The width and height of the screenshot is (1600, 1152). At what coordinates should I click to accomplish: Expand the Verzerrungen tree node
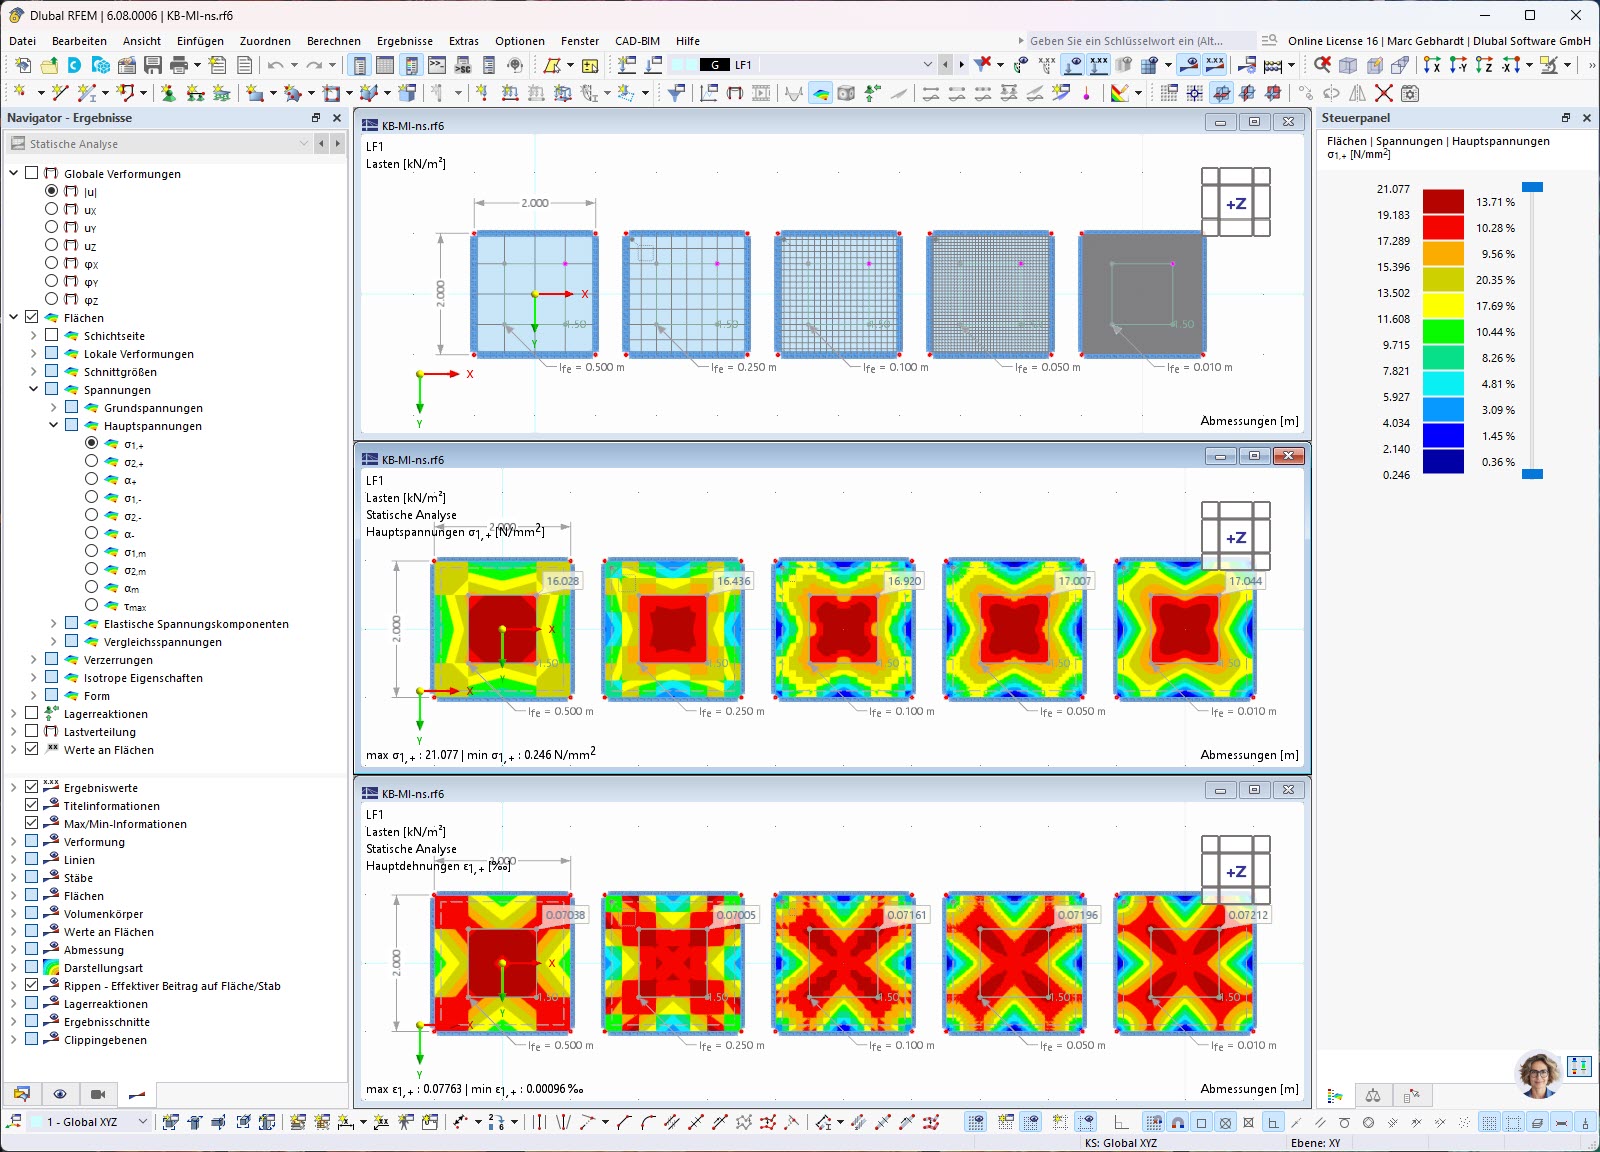34,659
